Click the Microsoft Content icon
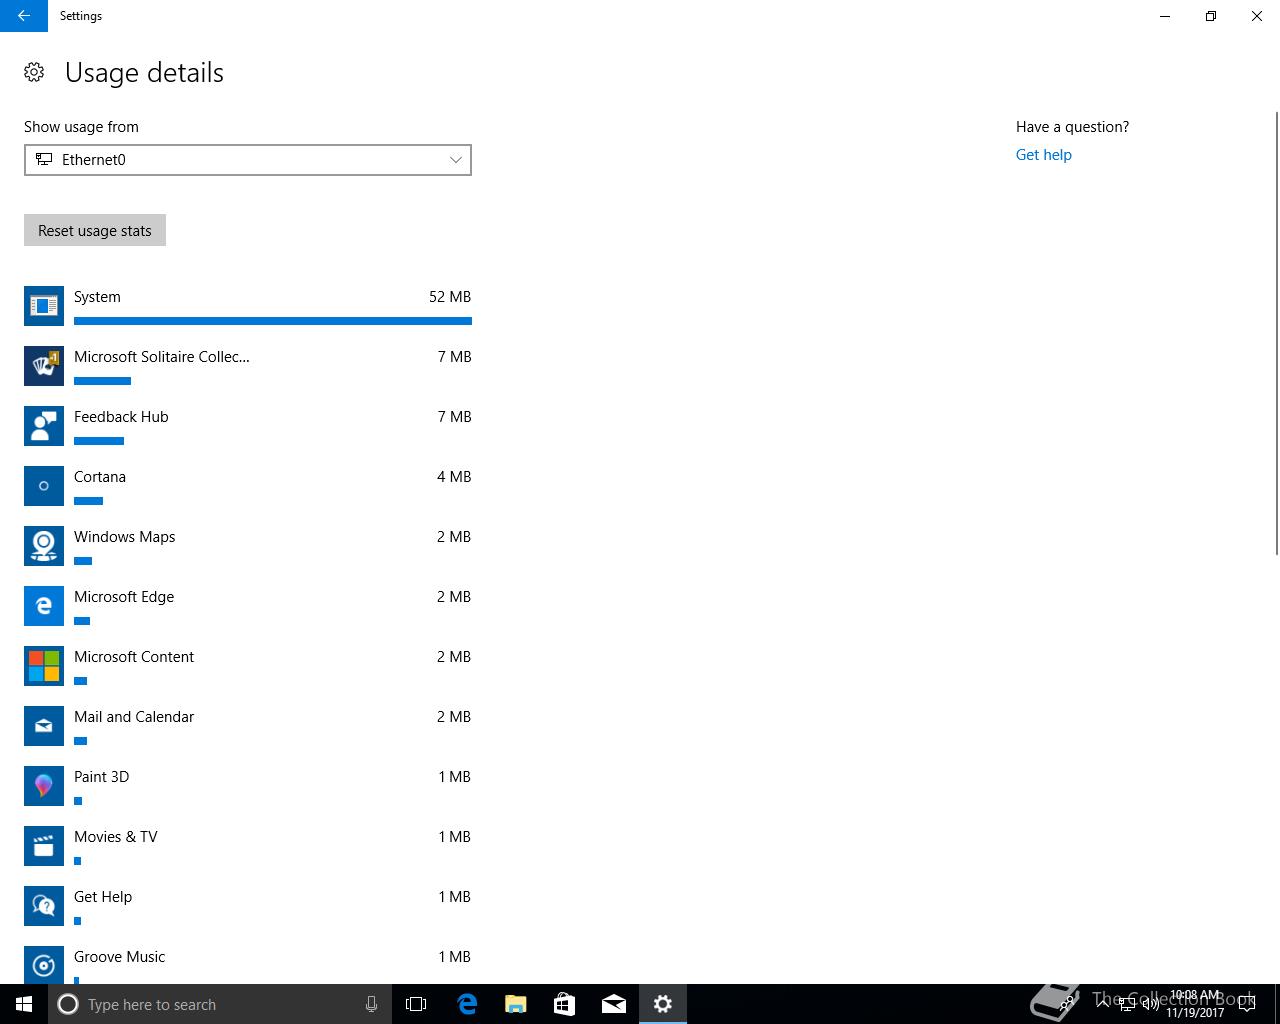This screenshot has height=1024, width=1280. 44,666
